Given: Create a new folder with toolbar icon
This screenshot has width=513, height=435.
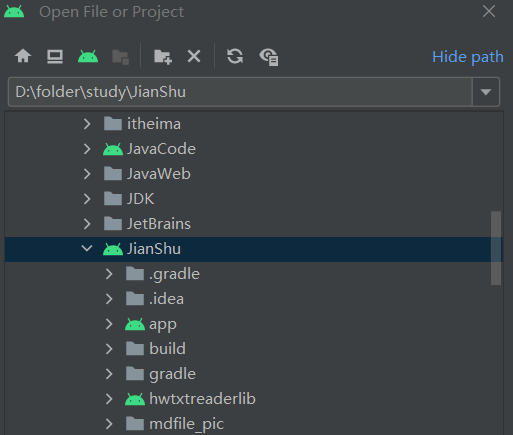Looking at the screenshot, I should click(x=163, y=56).
